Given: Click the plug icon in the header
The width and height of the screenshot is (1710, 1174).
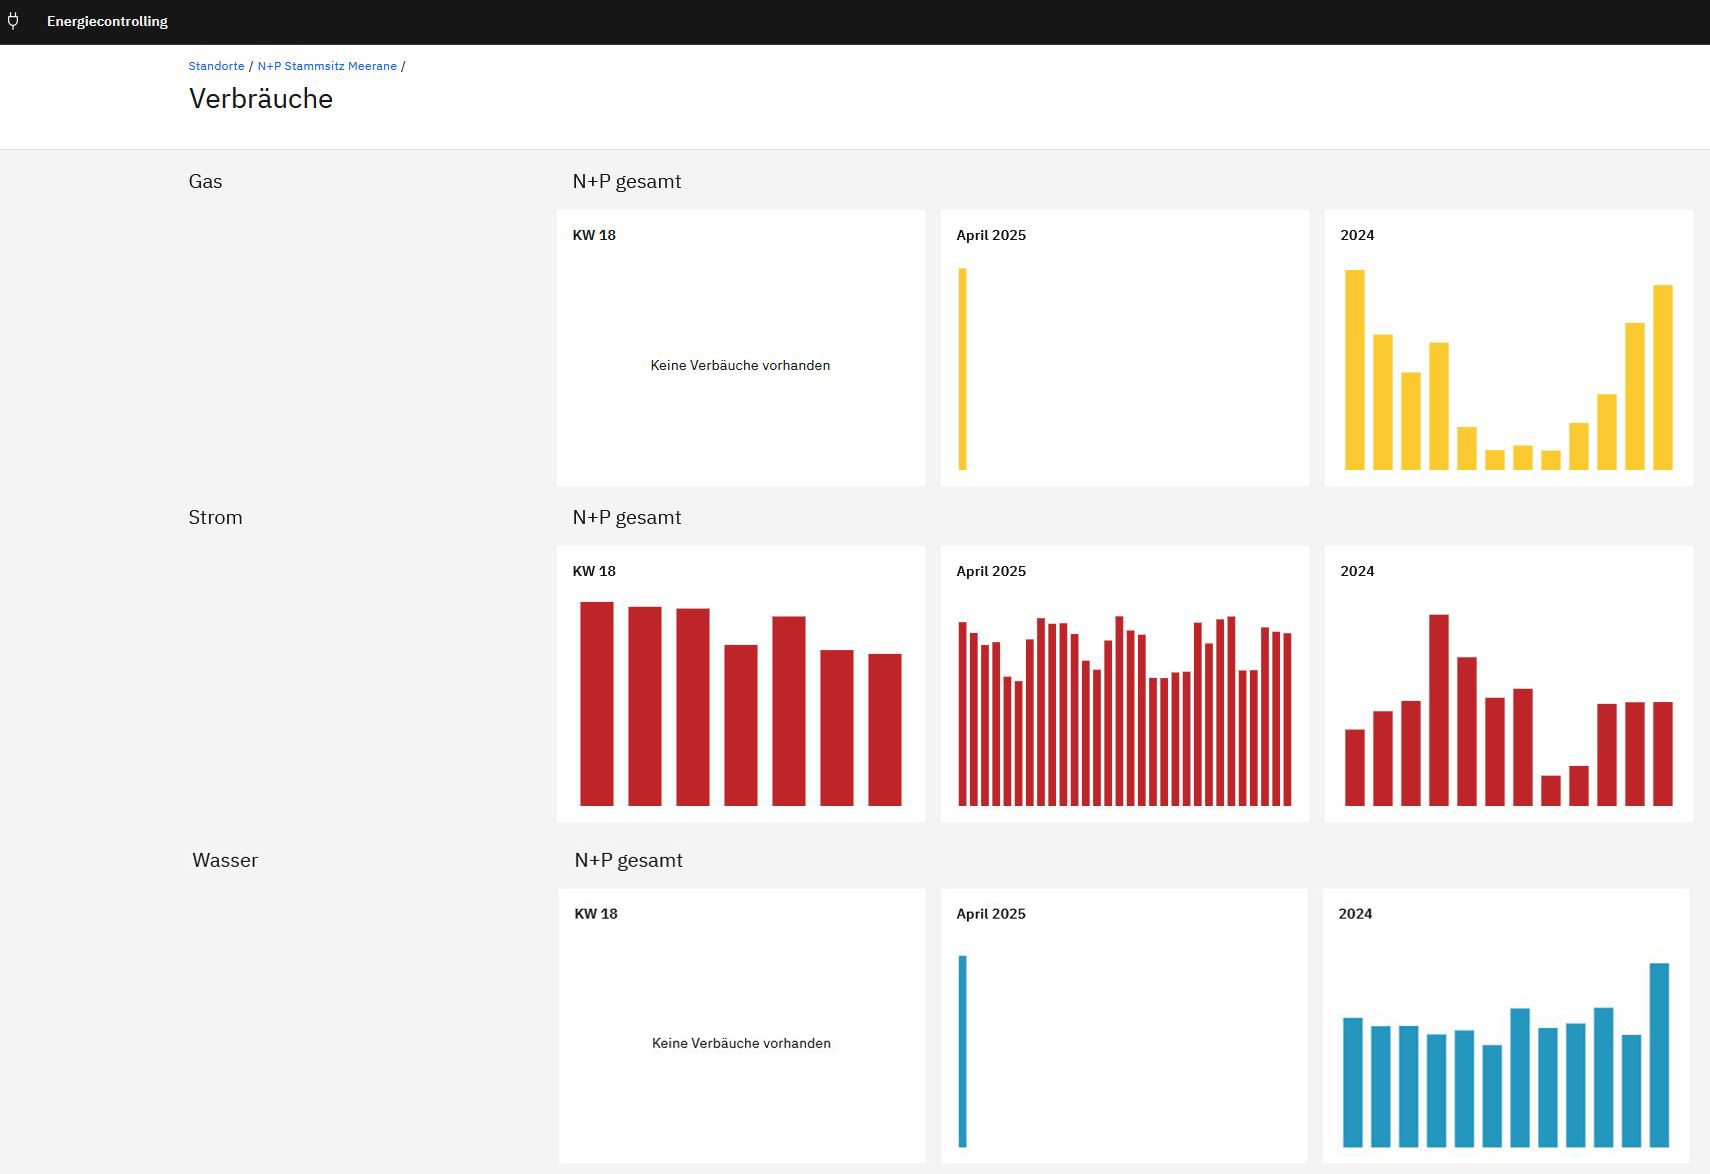Looking at the screenshot, I should [13, 21].
